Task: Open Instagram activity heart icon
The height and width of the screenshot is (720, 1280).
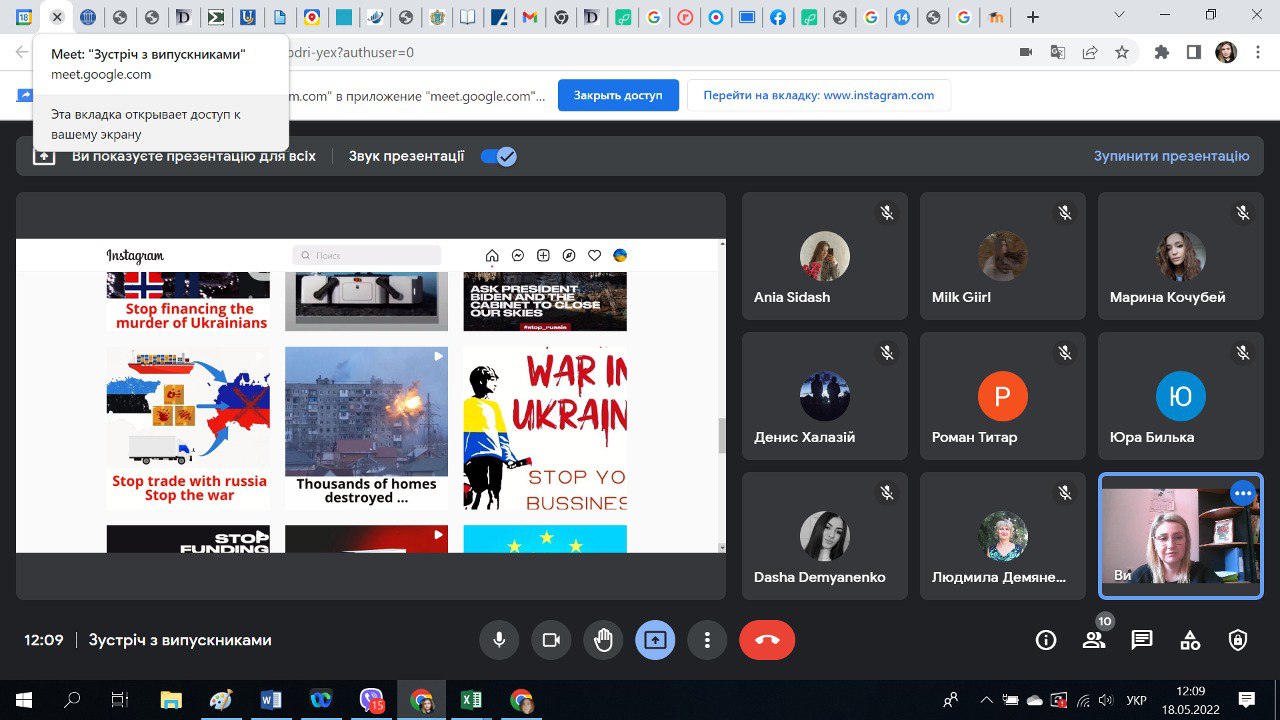Action: coord(594,256)
